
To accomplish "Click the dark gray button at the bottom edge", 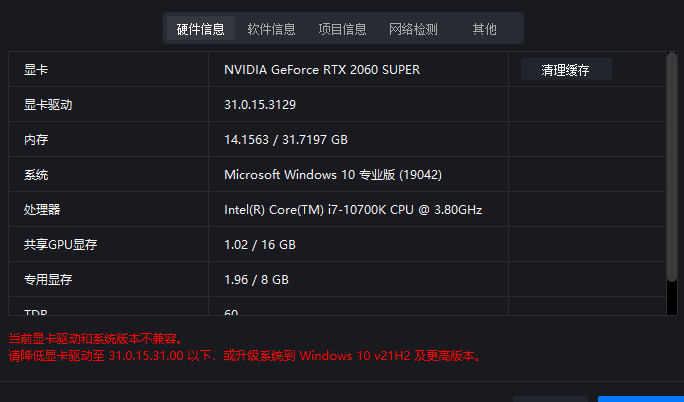I will (x=551, y=399).
